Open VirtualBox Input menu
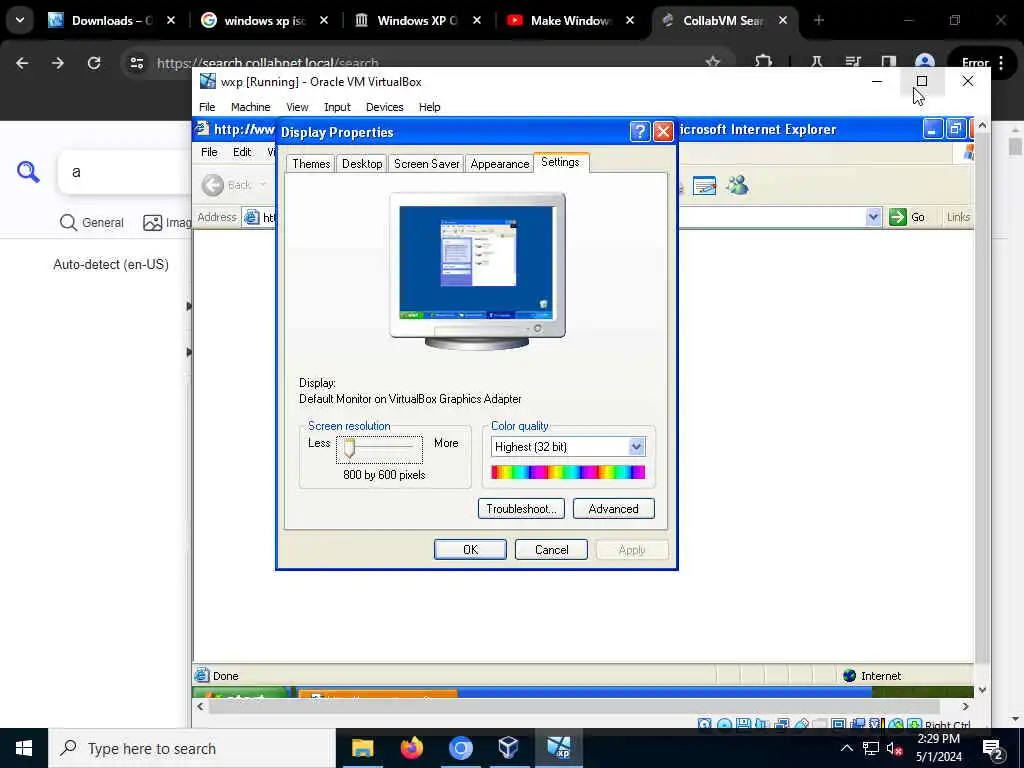 pyautogui.click(x=337, y=107)
